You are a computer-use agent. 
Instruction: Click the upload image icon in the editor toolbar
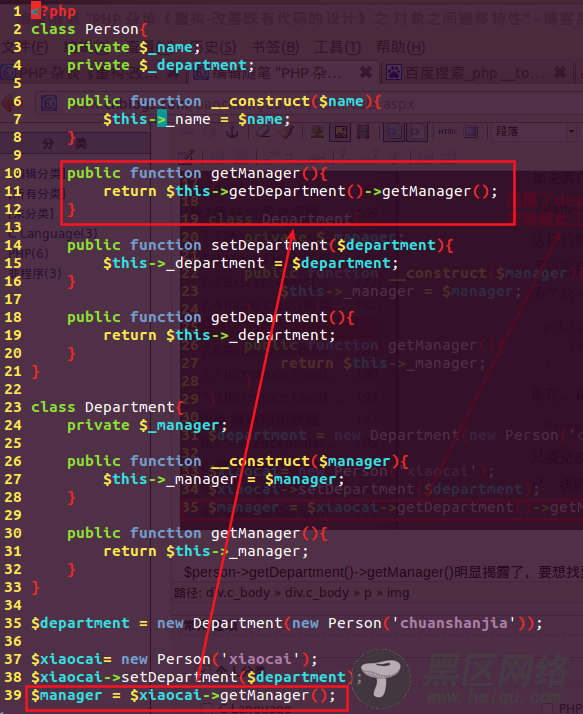[x=317, y=132]
